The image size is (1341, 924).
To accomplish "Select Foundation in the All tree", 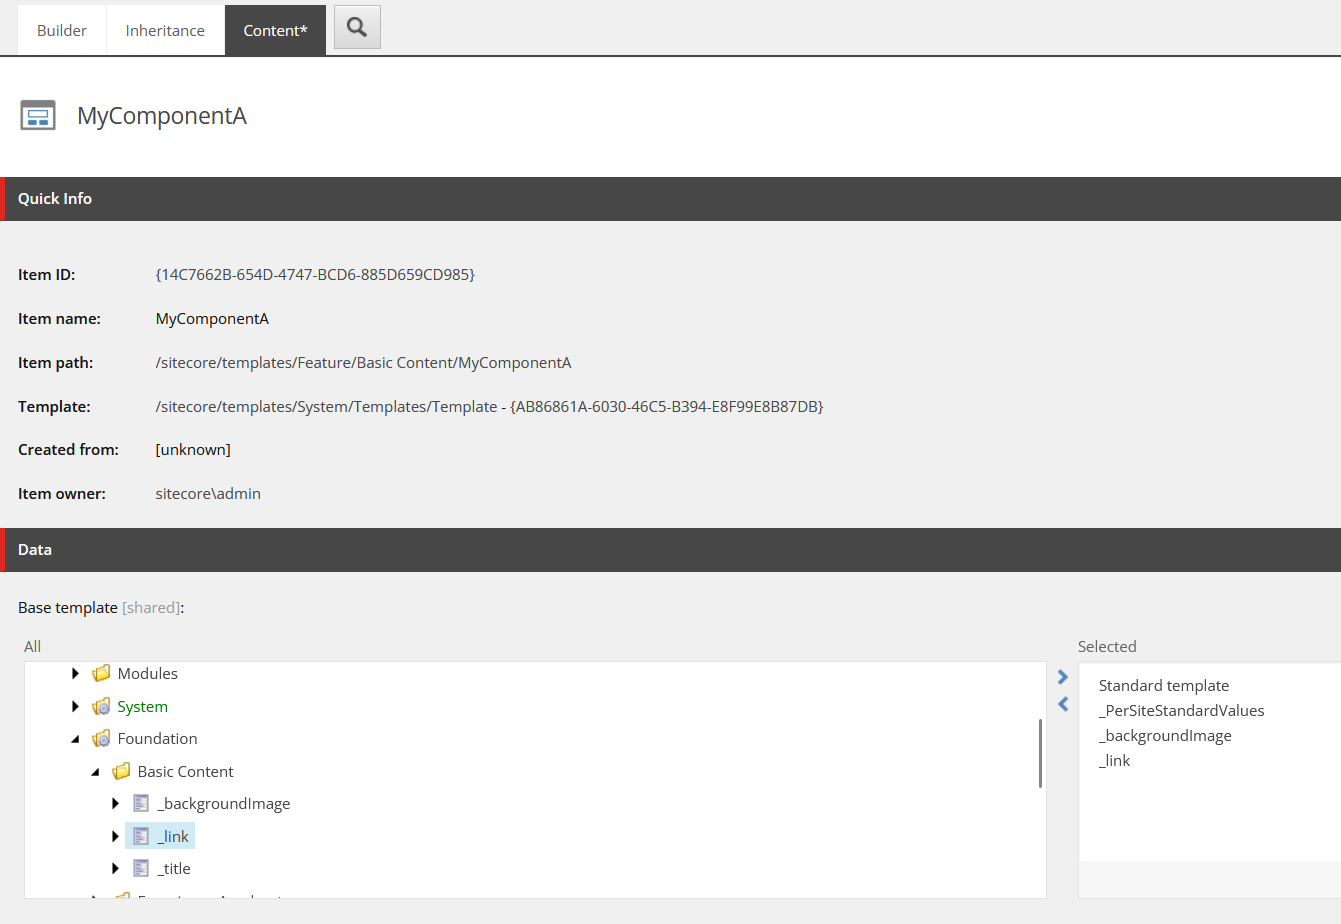I will (x=158, y=739).
